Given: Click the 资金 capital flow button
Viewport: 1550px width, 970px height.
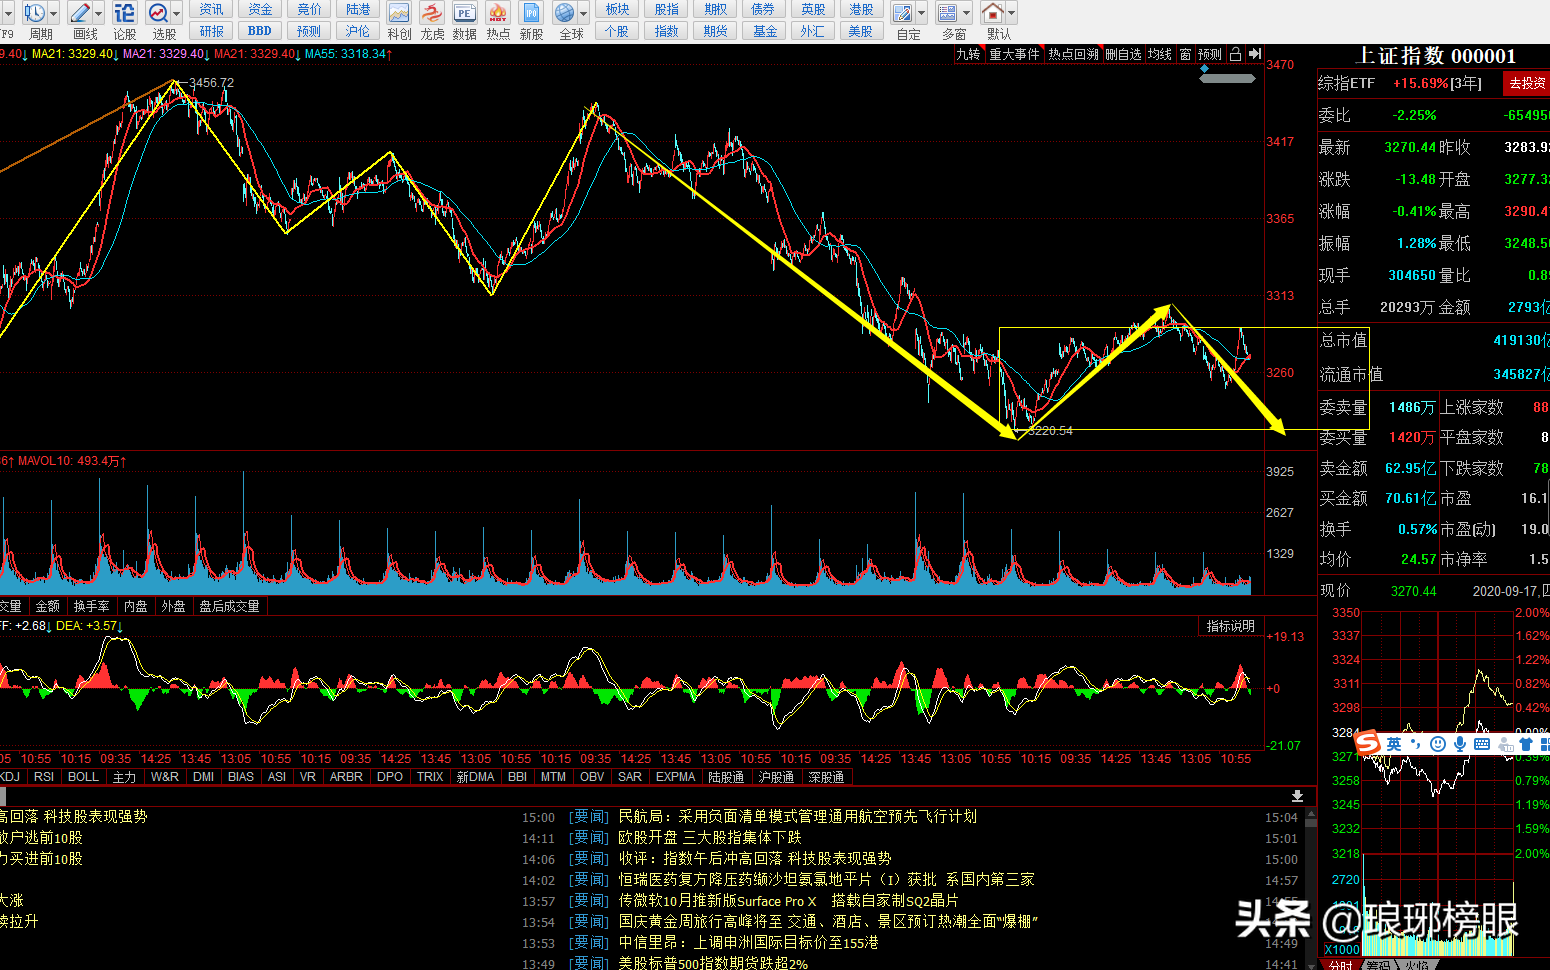Looking at the screenshot, I should 260,9.
